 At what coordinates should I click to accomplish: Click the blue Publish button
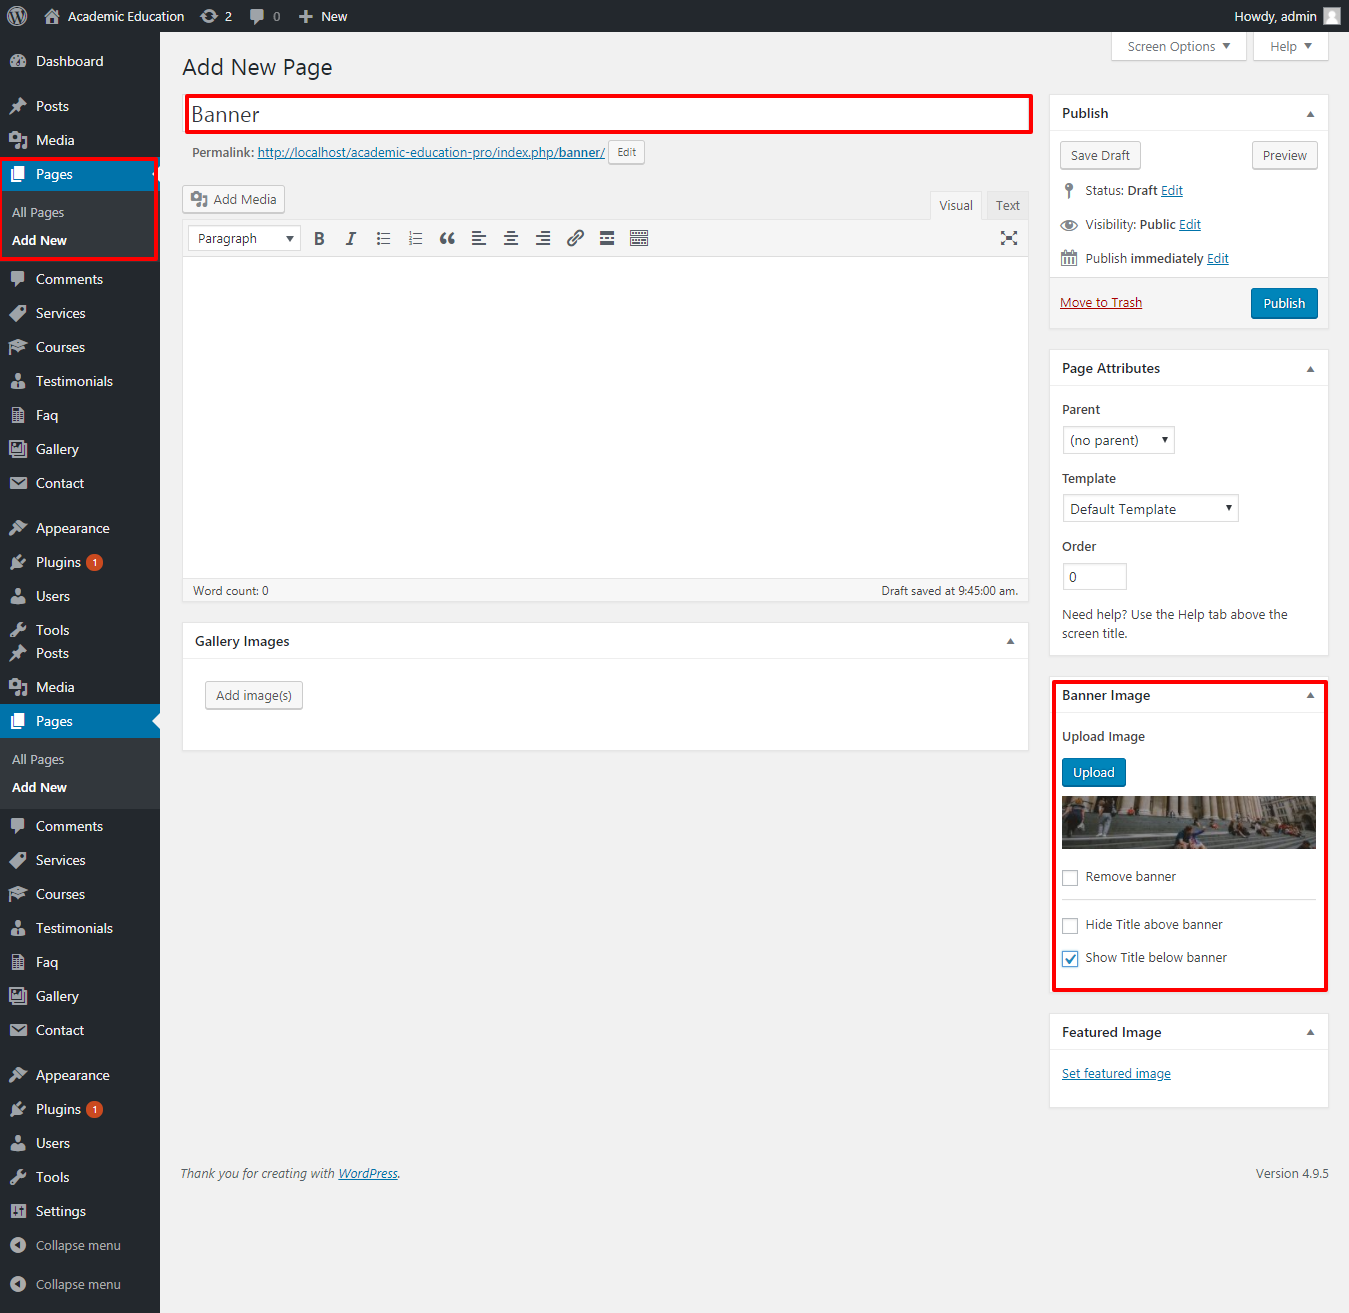point(1284,304)
